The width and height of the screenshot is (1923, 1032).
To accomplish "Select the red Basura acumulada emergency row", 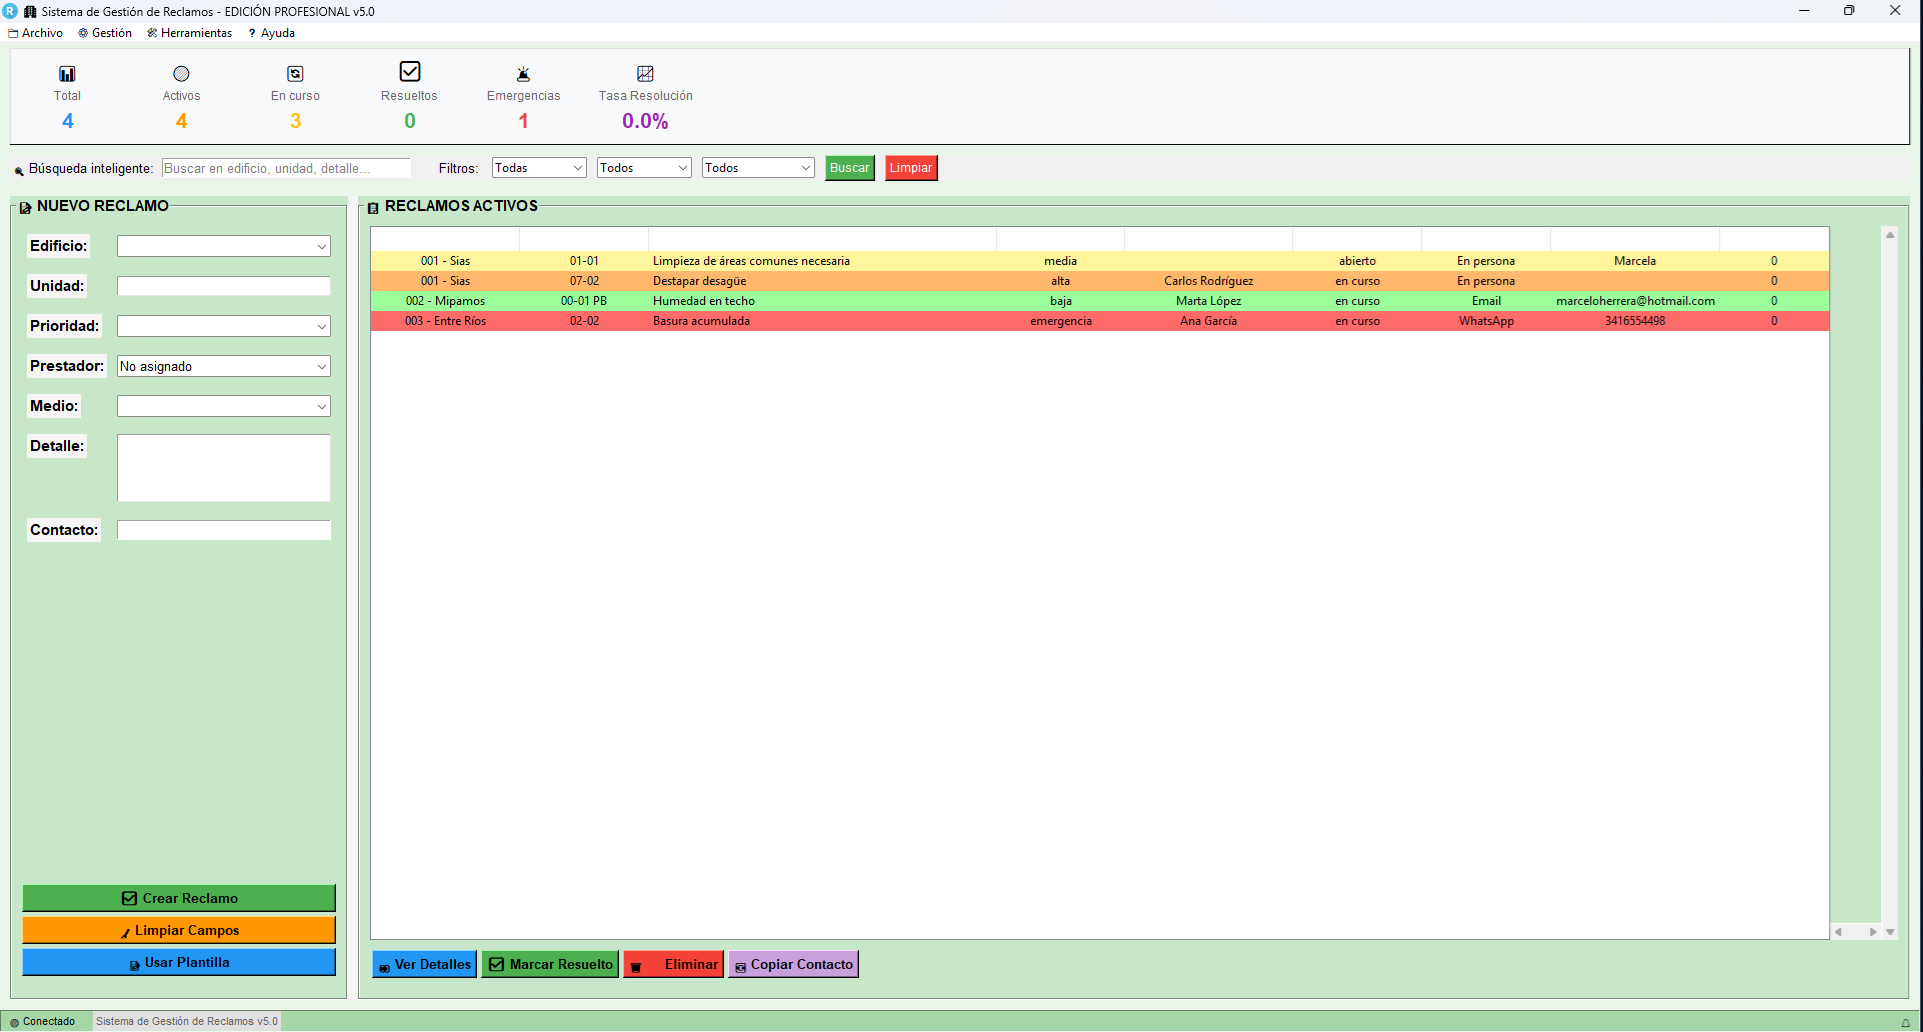I will click(900, 321).
